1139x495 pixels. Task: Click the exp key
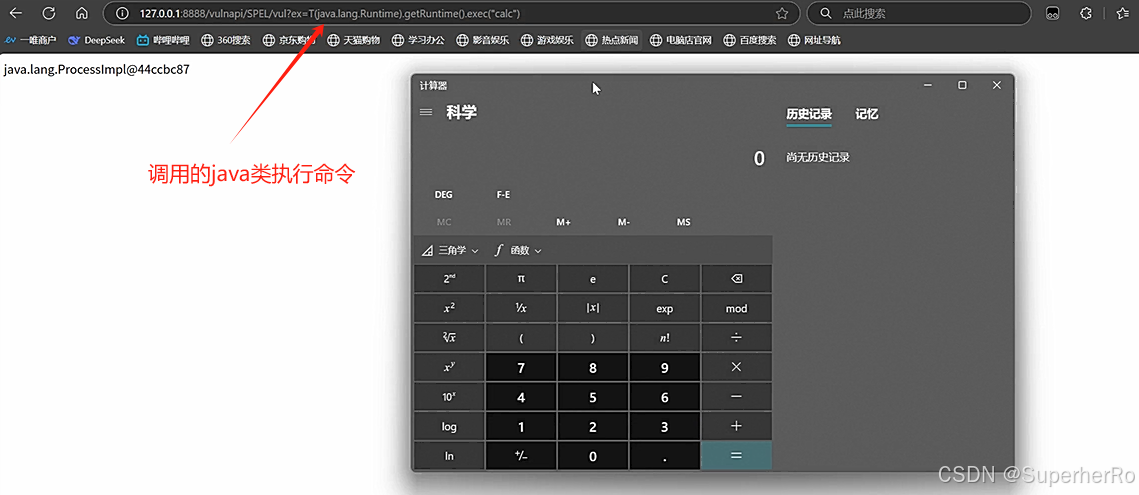pos(665,309)
